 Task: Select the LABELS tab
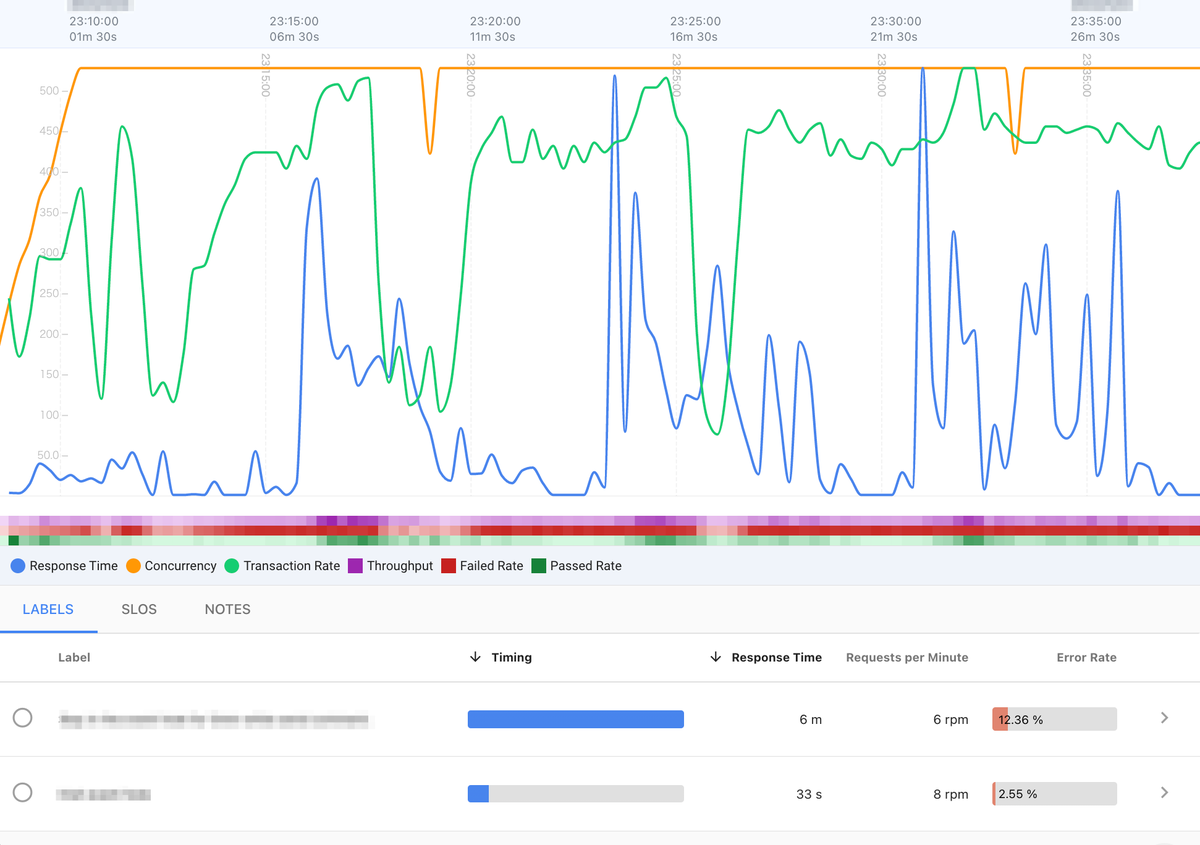48,609
